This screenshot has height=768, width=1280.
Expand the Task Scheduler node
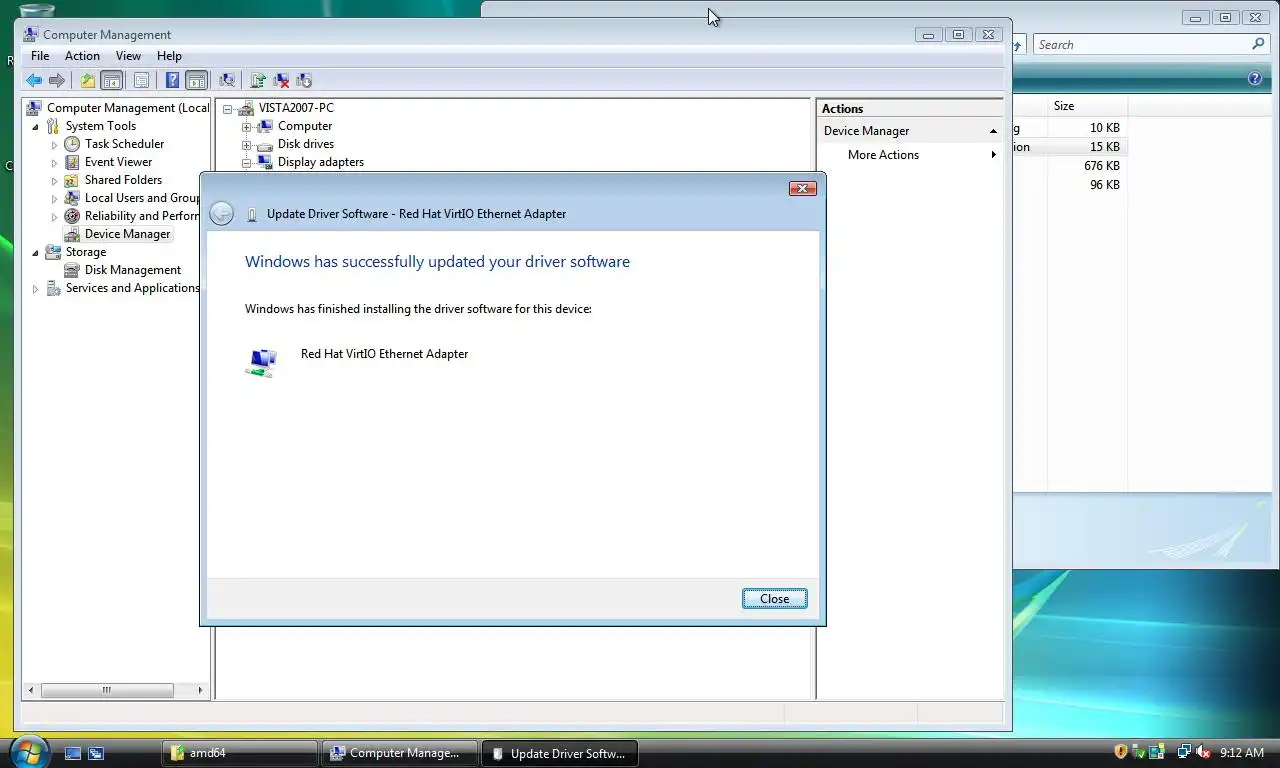point(54,145)
